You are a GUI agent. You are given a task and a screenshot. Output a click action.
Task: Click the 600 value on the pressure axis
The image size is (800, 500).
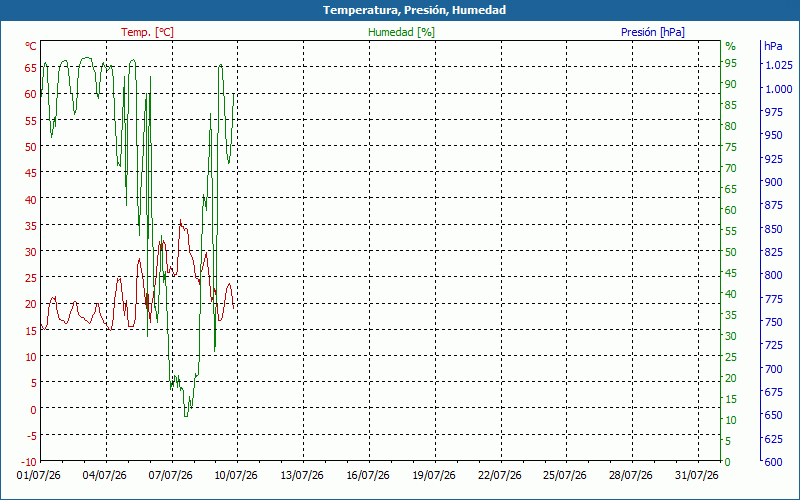[773, 462]
